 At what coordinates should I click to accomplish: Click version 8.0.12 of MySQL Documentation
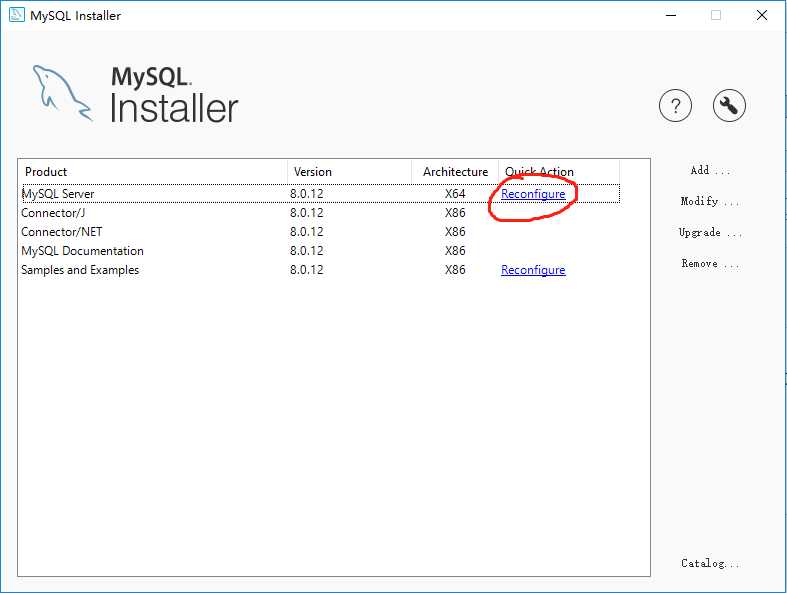(306, 251)
